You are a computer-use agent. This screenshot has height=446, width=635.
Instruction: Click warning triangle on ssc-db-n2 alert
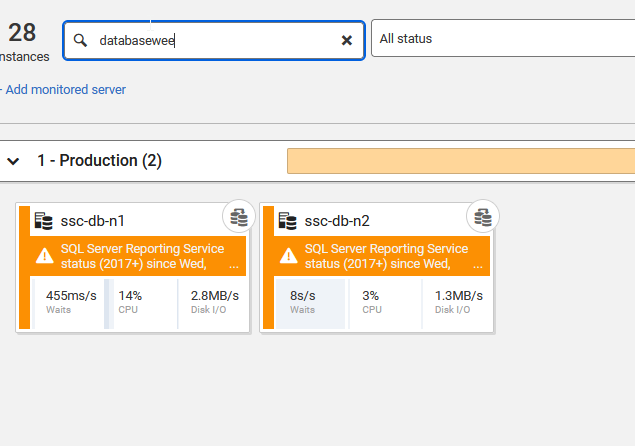coord(288,256)
